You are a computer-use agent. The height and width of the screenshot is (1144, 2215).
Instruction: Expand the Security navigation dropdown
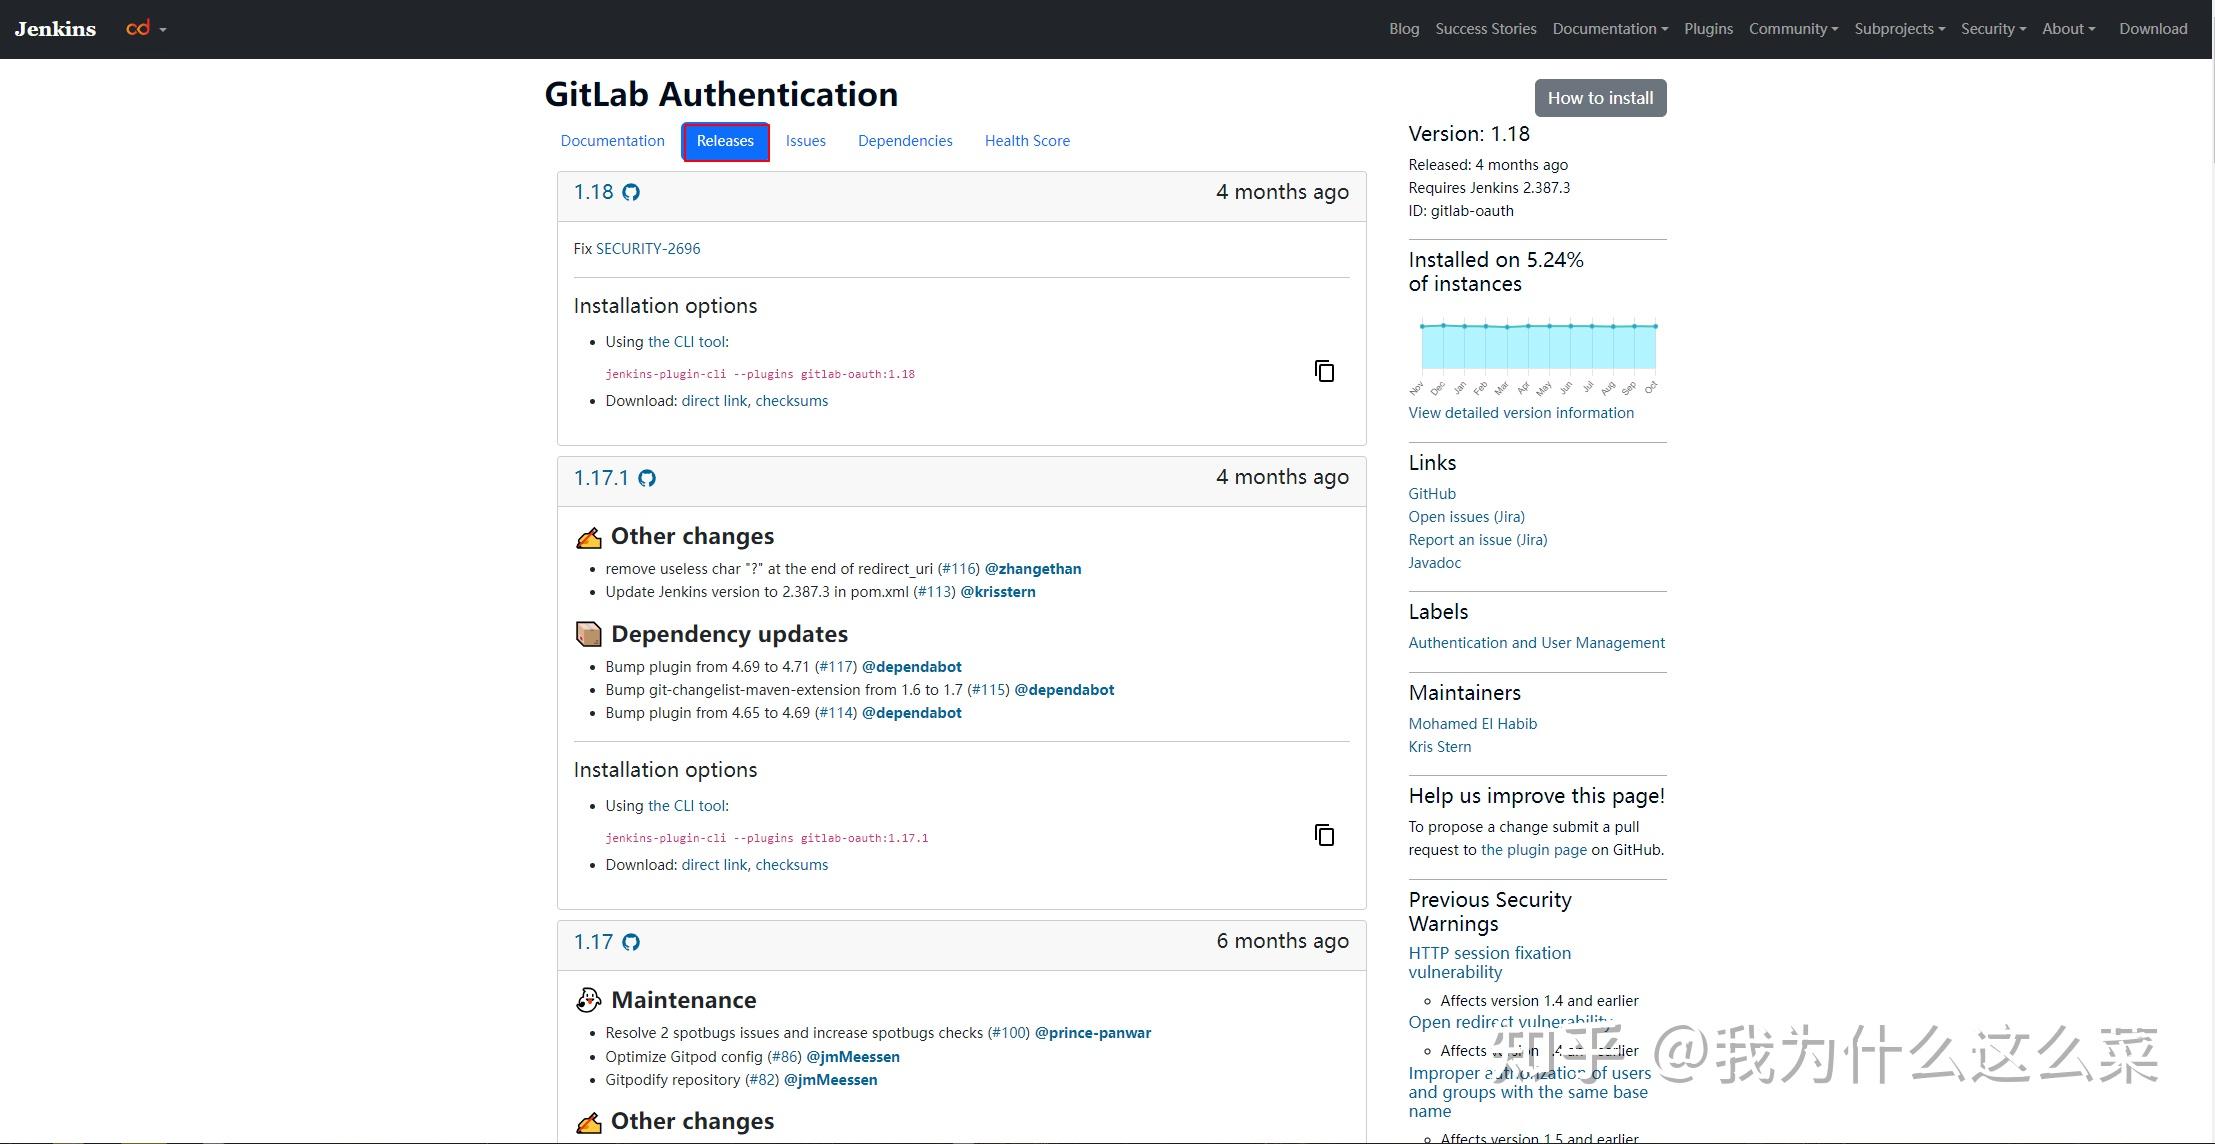pyautogui.click(x=1992, y=29)
